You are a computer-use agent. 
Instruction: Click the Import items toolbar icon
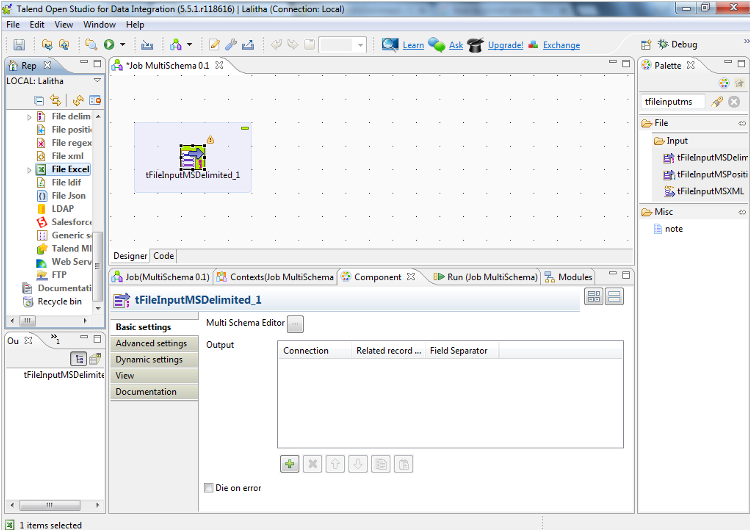(x=147, y=44)
